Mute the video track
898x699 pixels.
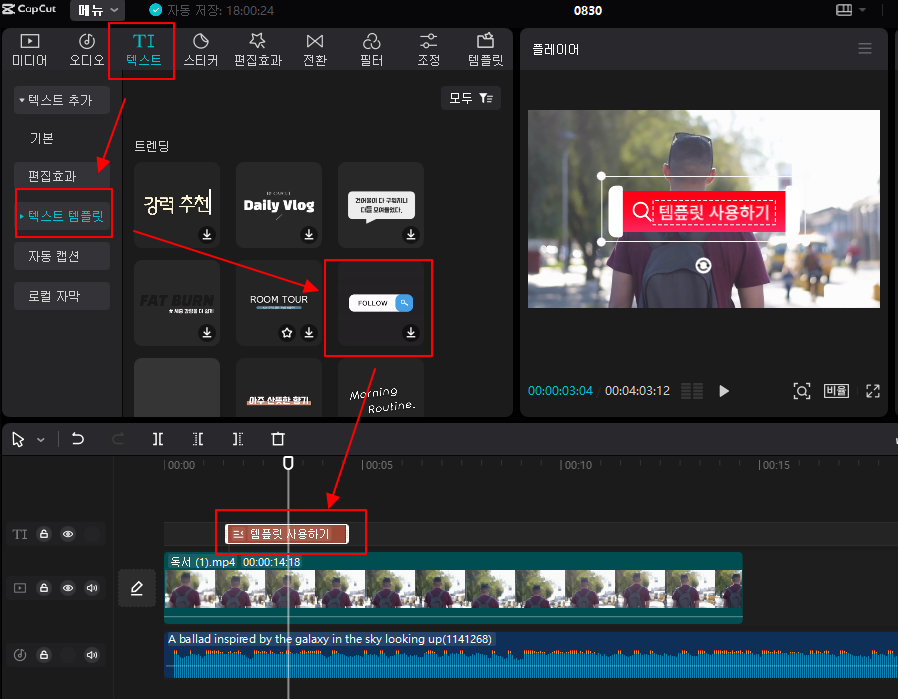click(92, 588)
